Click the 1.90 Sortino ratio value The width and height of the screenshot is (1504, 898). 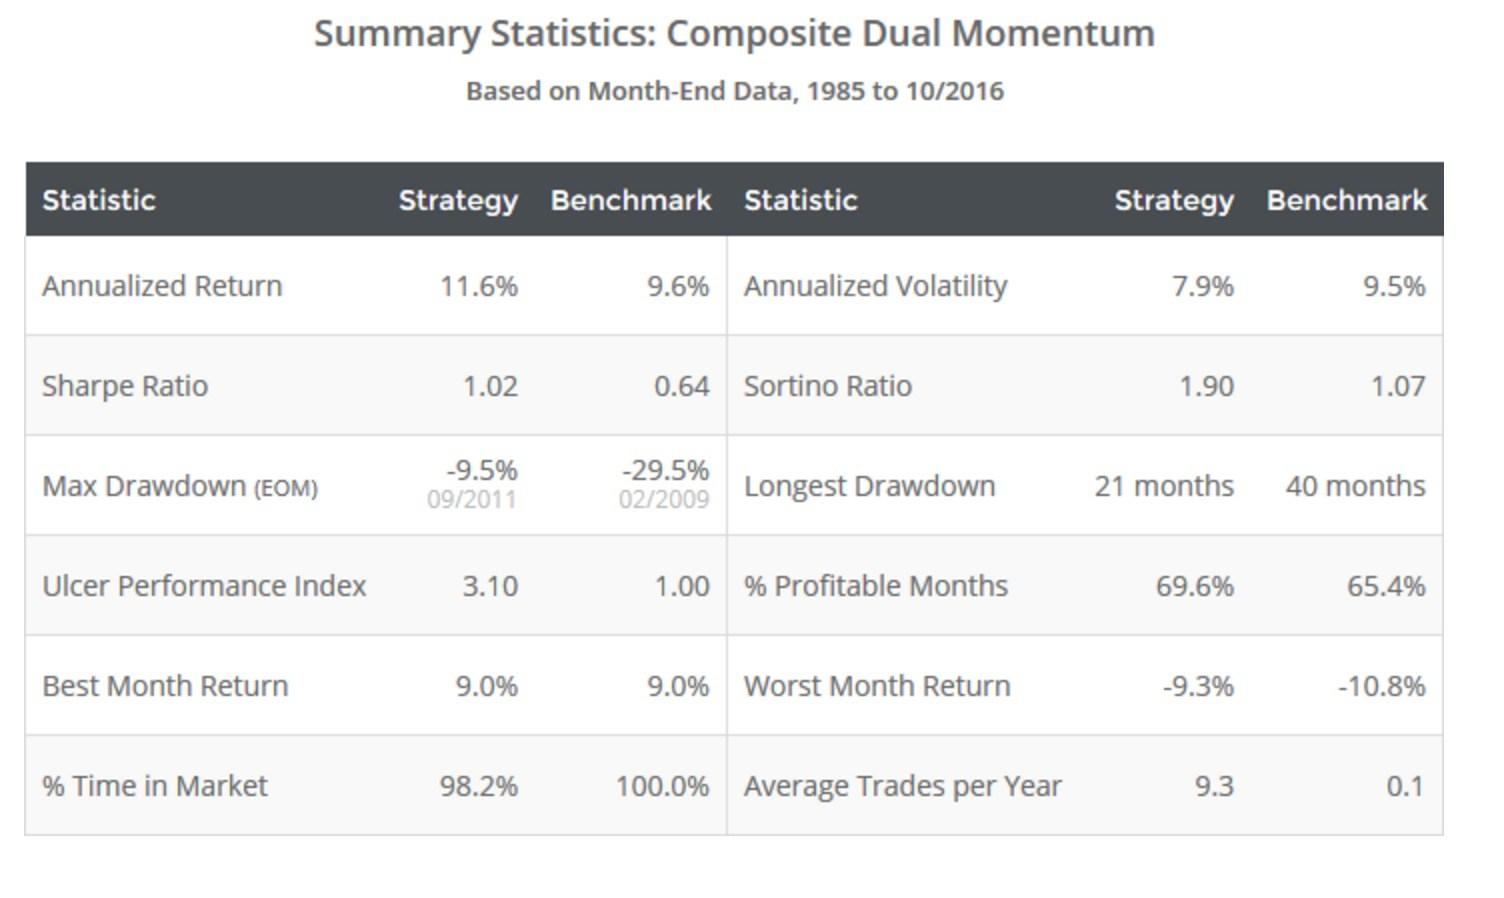(1206, 386)
